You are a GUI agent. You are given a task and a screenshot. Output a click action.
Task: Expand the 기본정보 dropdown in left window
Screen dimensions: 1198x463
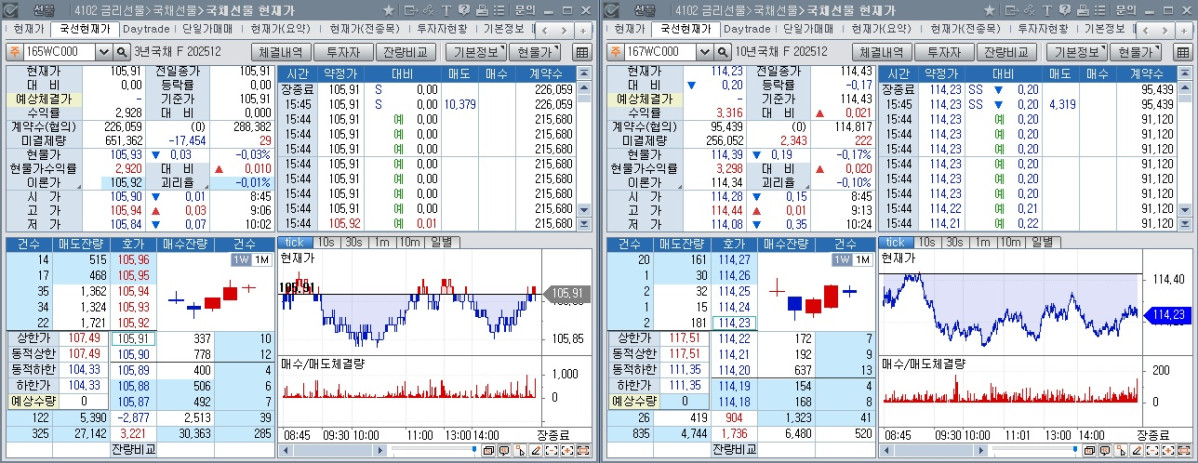[x=478, y=52]
